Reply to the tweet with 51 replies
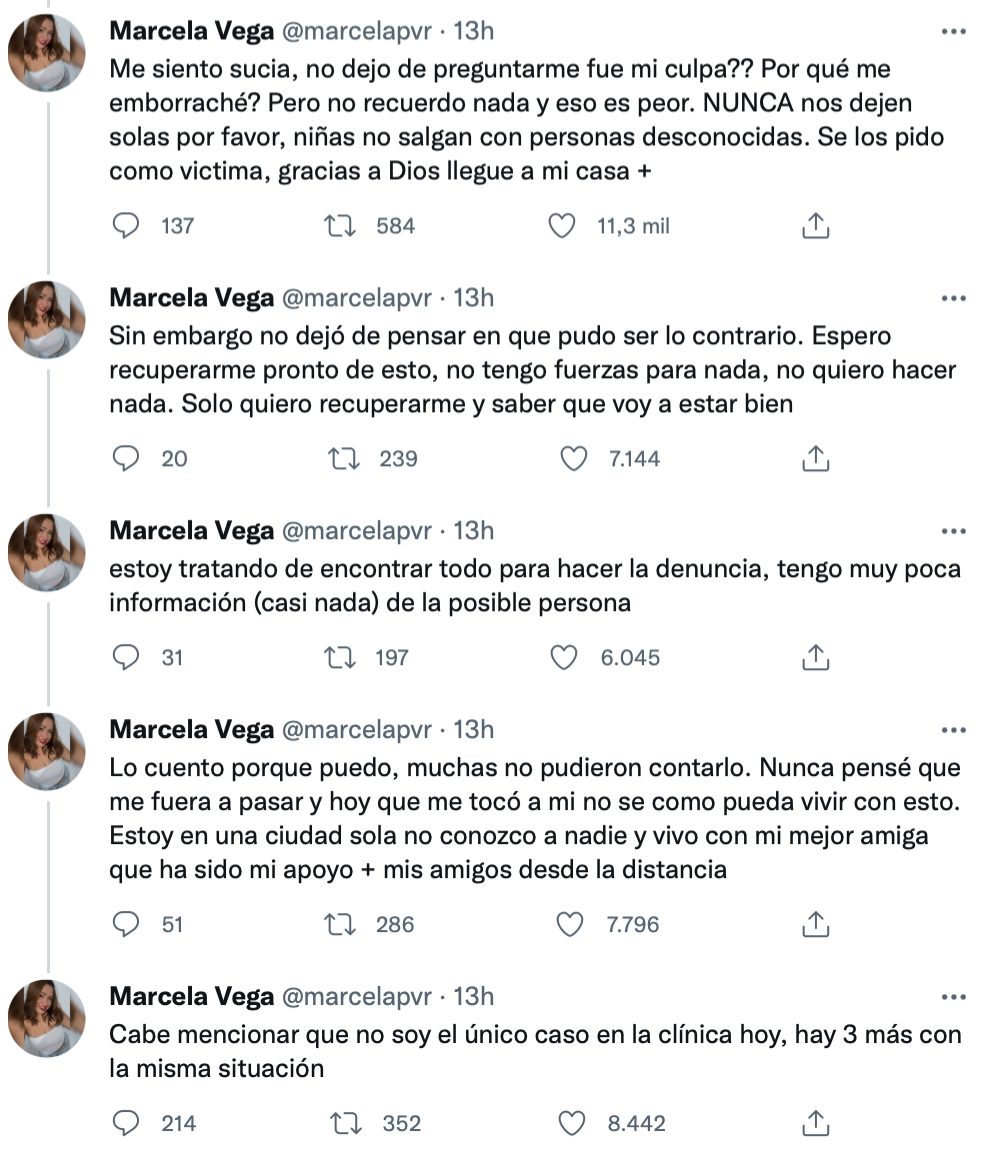The image size is (994, 1150). [125, 924]
